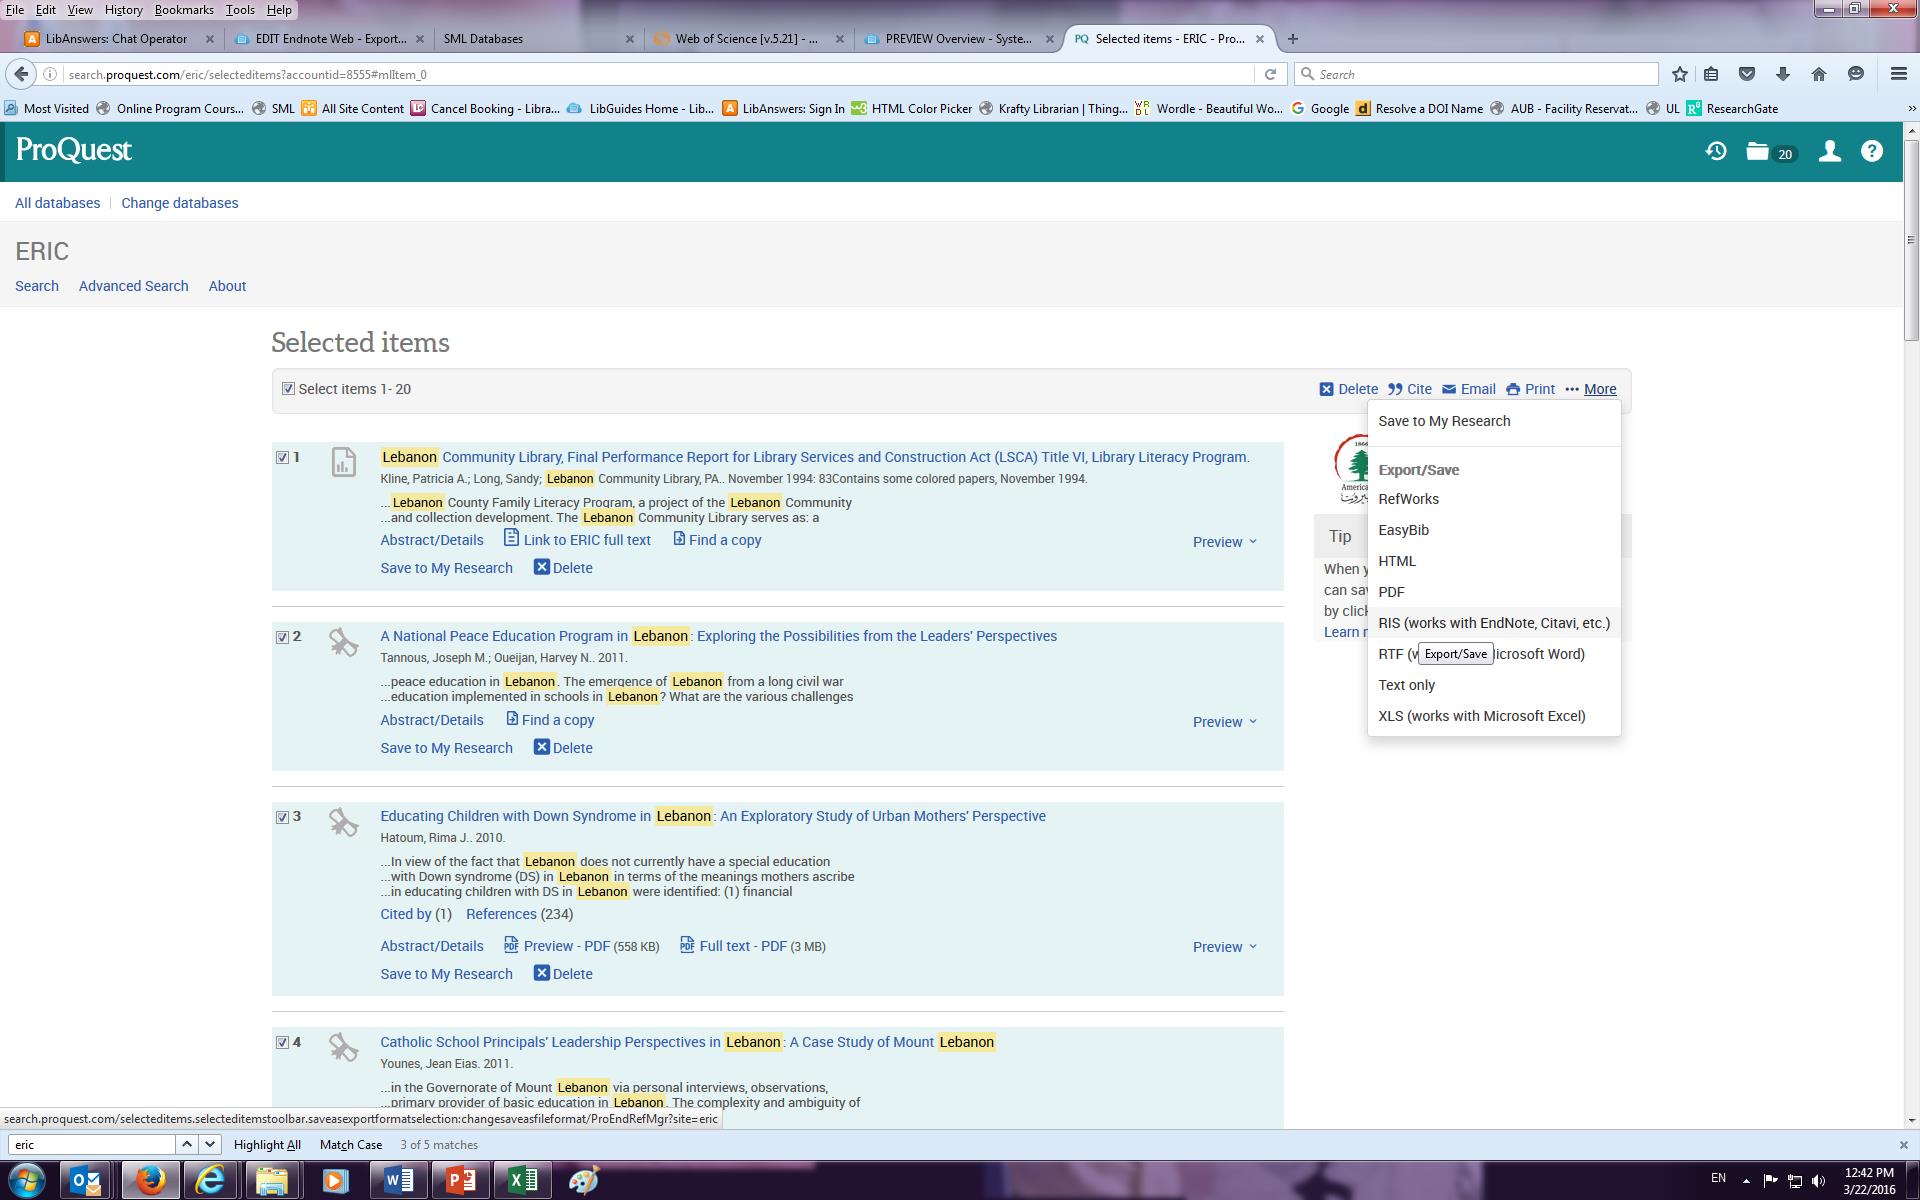
Task: Open ProQuest recent searches history icon
Action: [1716, 151]
